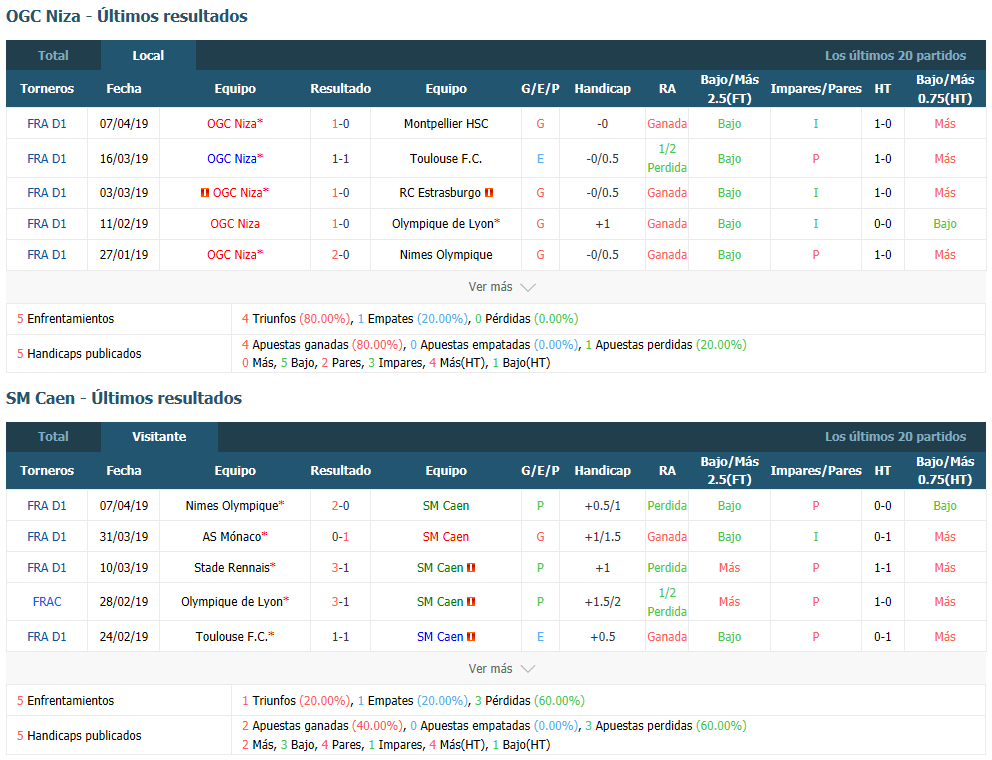The image size is (992, 760).
Task: Open Montpellier HSC team link
Action: point(446,124)
